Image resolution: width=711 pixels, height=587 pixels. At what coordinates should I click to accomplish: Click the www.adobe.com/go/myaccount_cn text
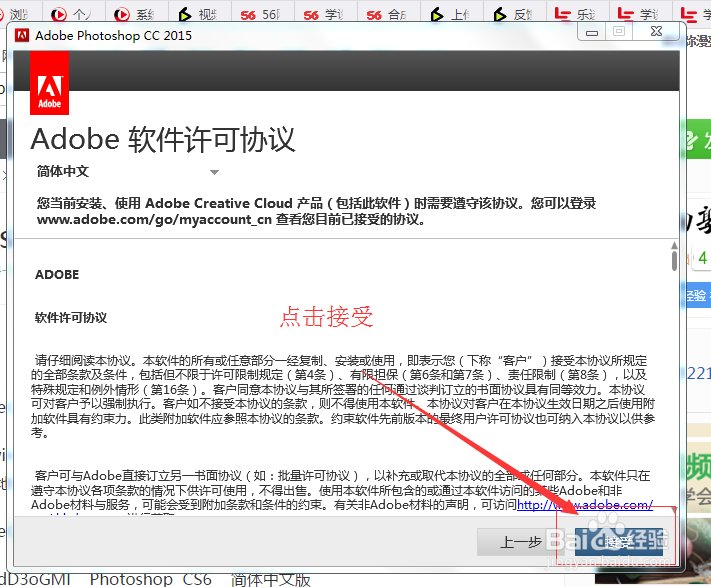tap(154, 219)
